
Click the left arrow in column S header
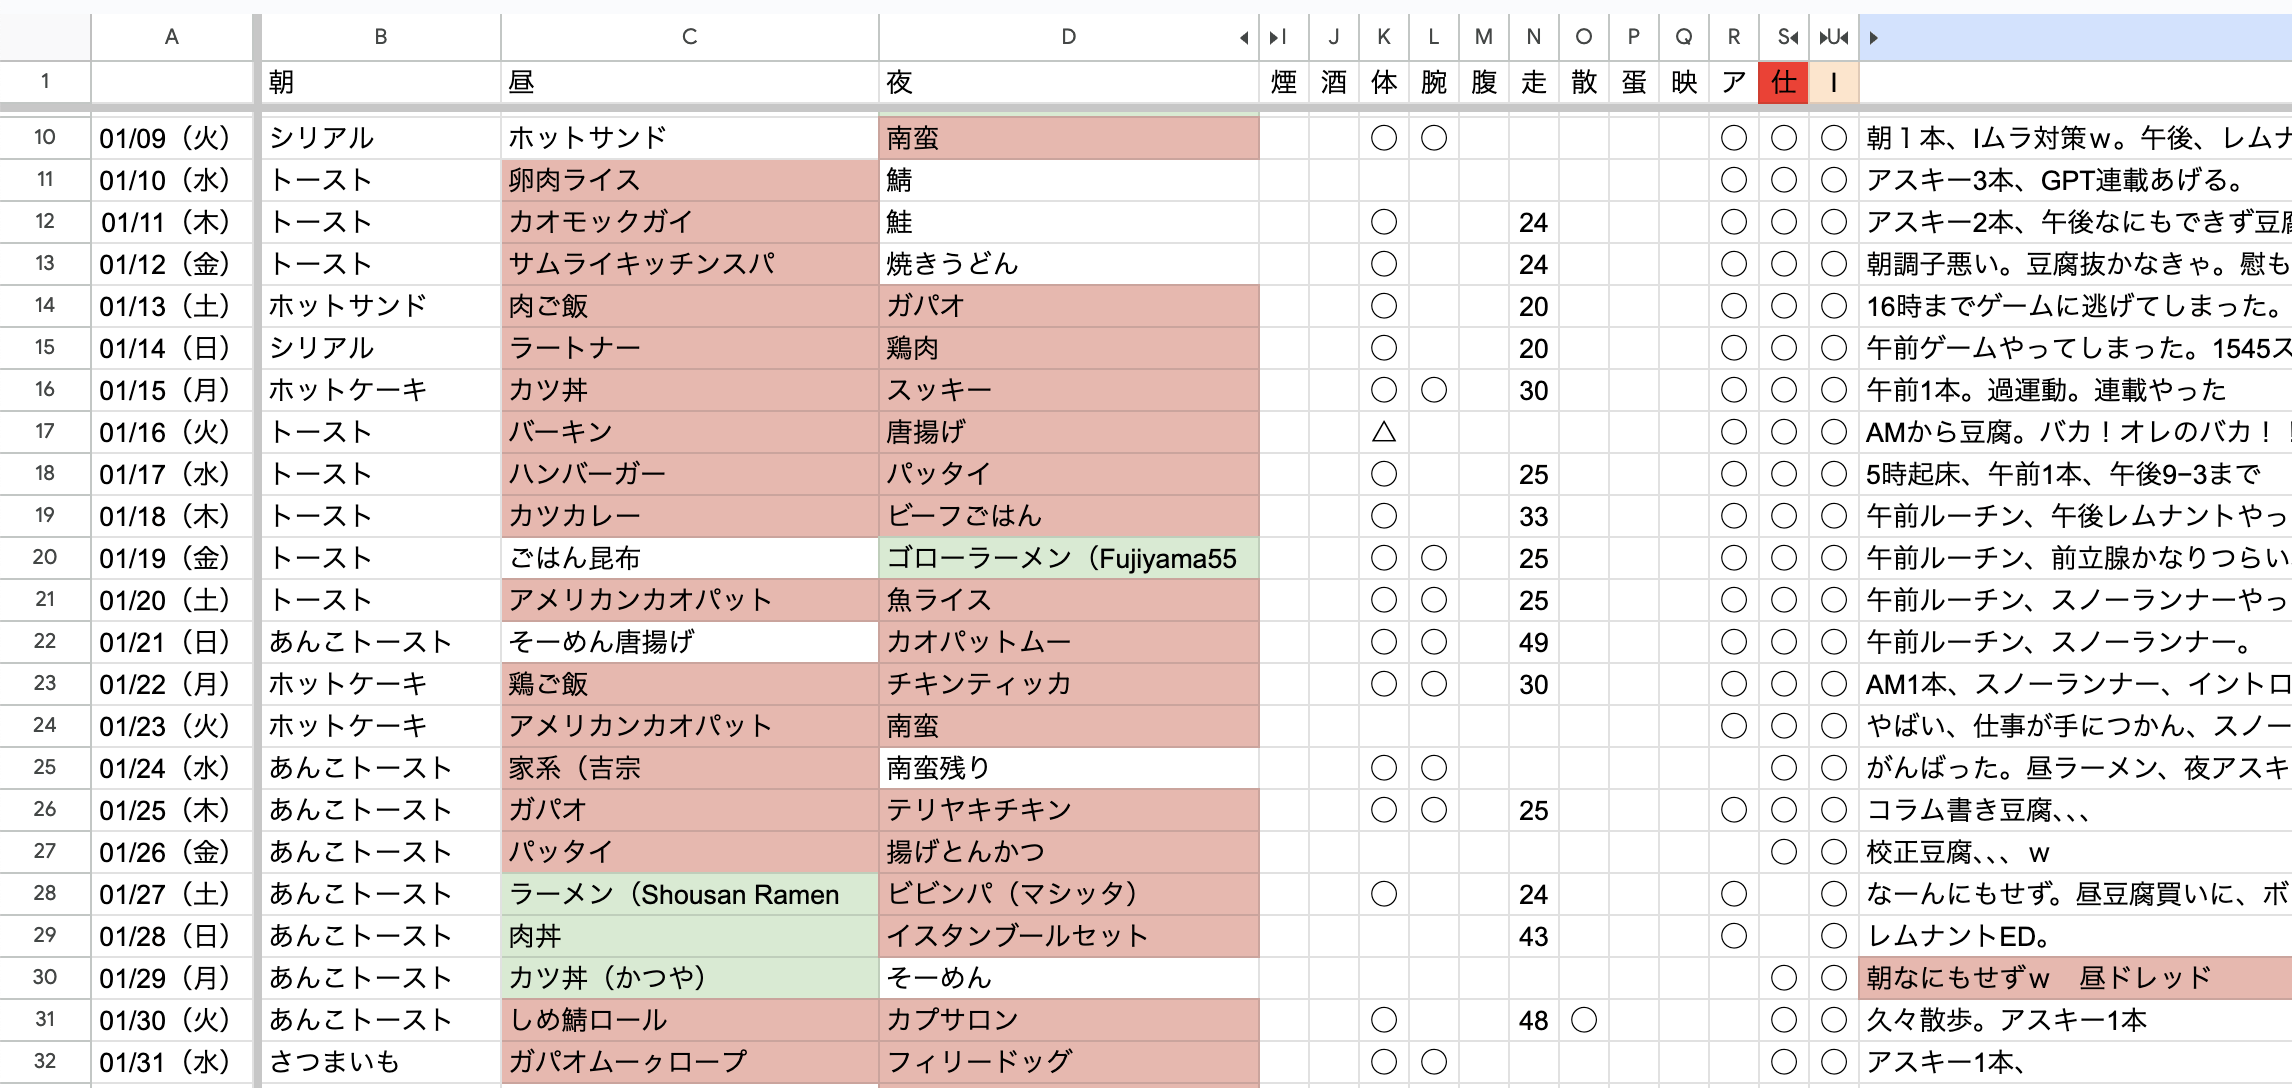1795,38
